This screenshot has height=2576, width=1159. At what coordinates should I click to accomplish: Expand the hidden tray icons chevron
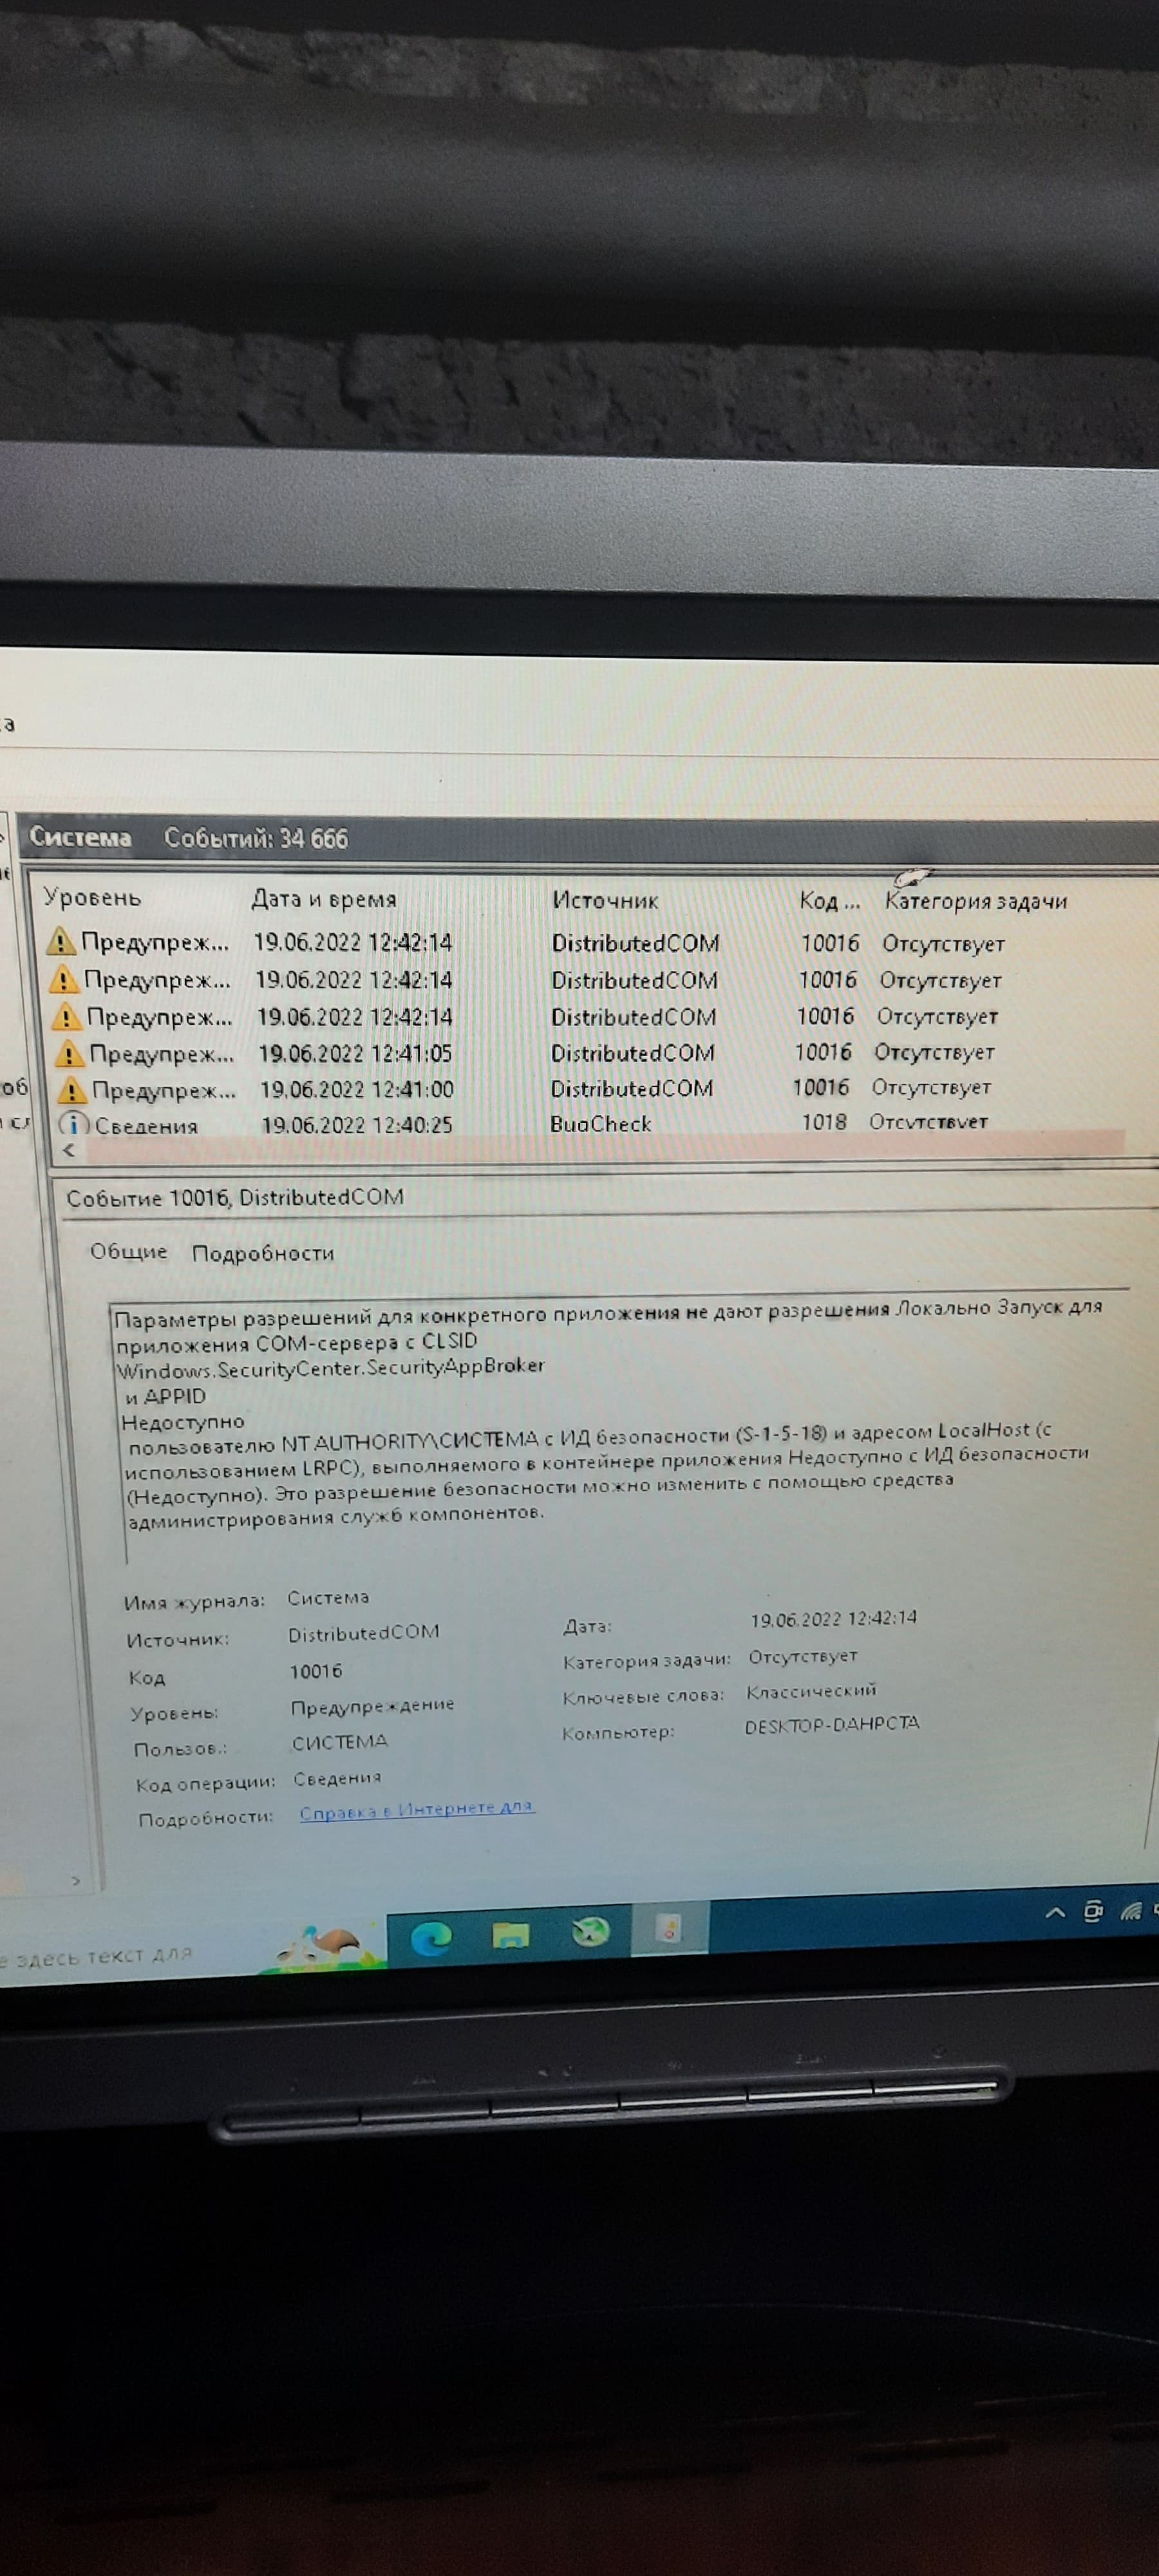(1054, 1913)
